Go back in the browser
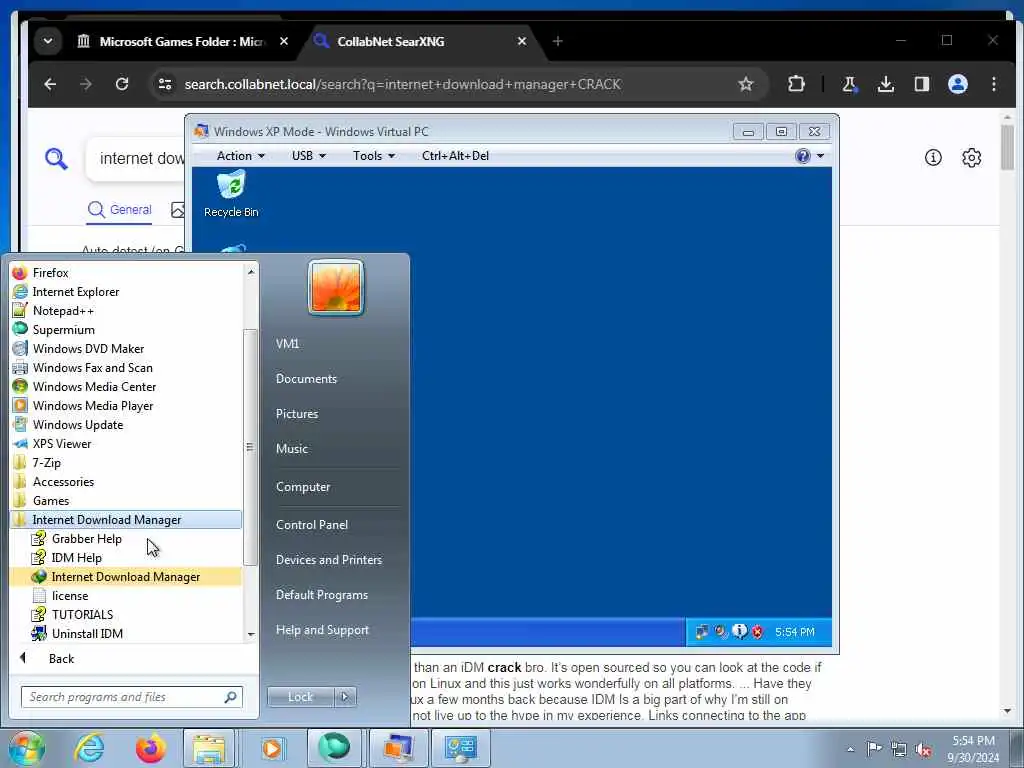The width and height of the screenshot is (1024, 768). click(x=50, y=84)
